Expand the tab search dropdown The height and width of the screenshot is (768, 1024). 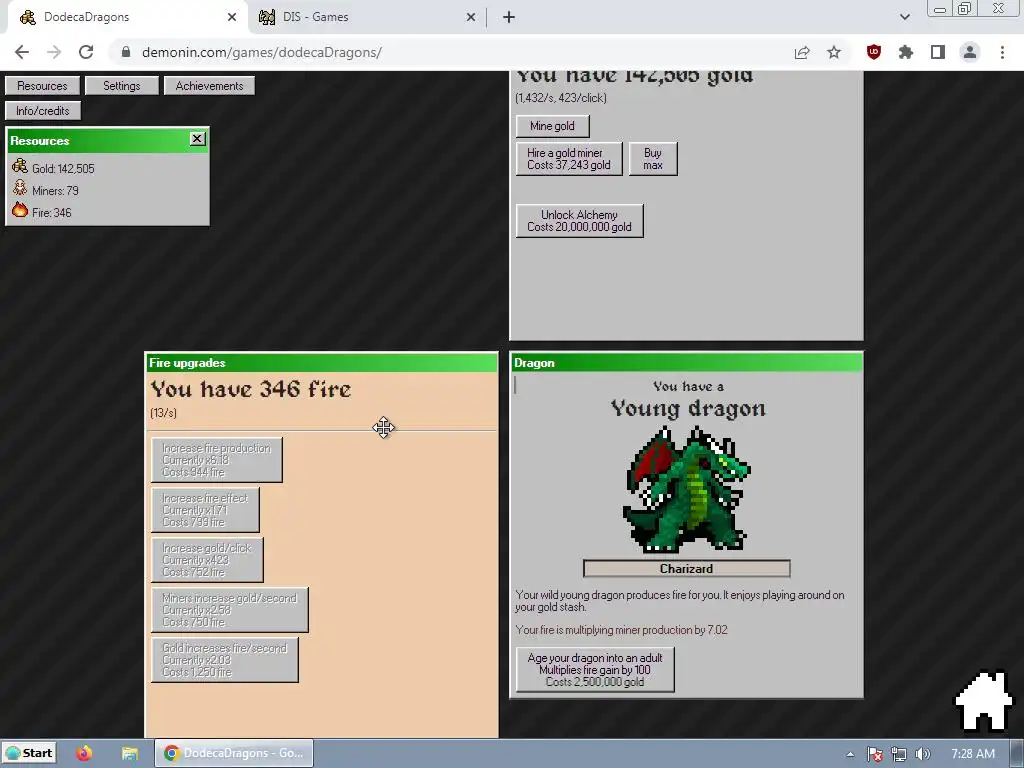coord(904,17)
